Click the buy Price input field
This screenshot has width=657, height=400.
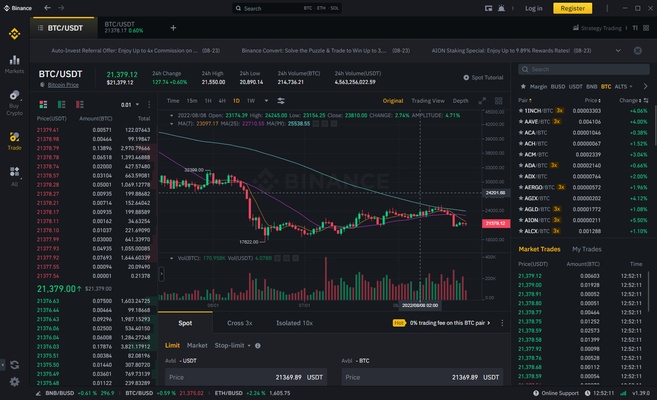click(x=246, y=377)
